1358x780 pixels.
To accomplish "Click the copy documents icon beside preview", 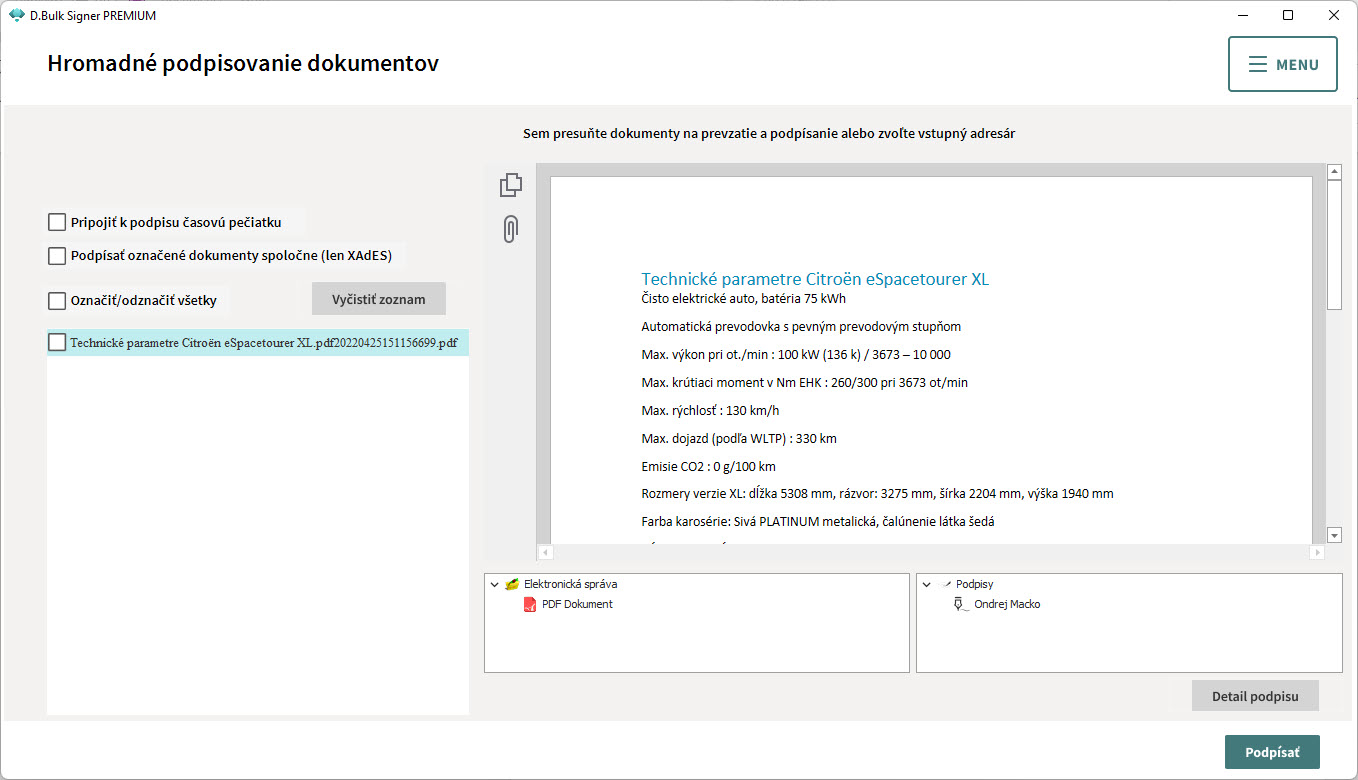I will [x=511, y=185].
